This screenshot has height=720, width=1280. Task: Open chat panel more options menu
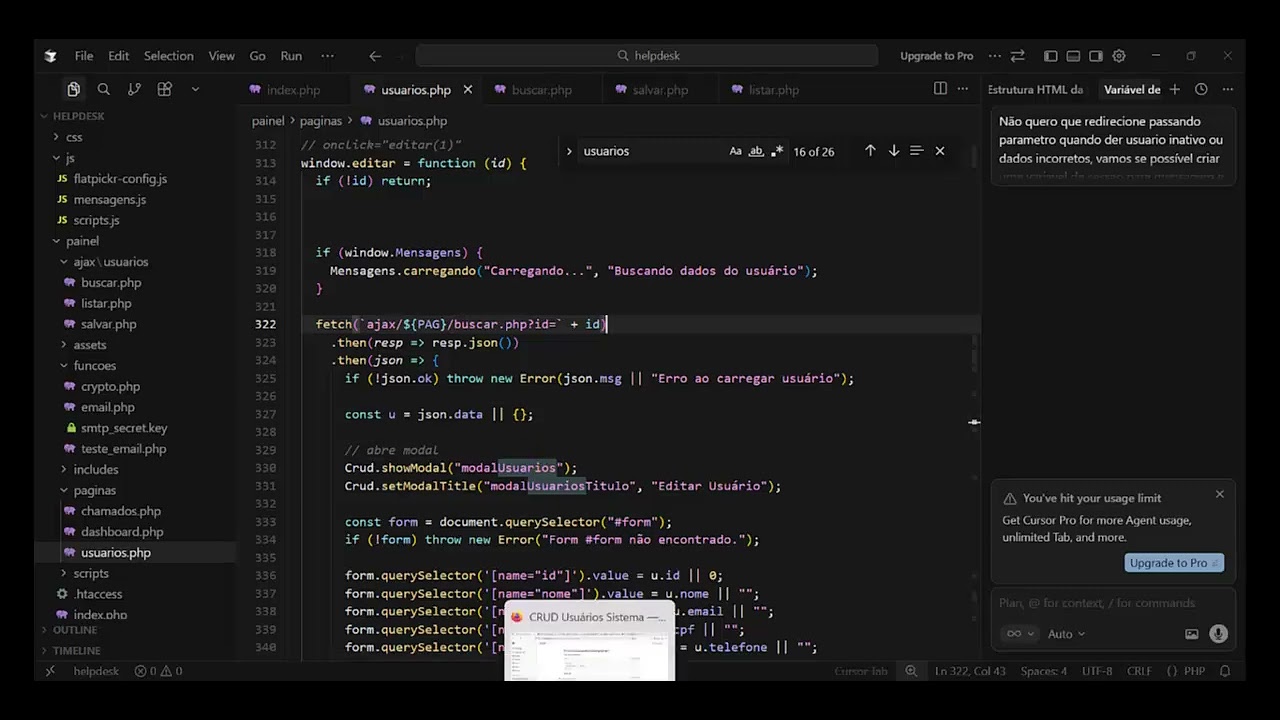[1228, 89]
